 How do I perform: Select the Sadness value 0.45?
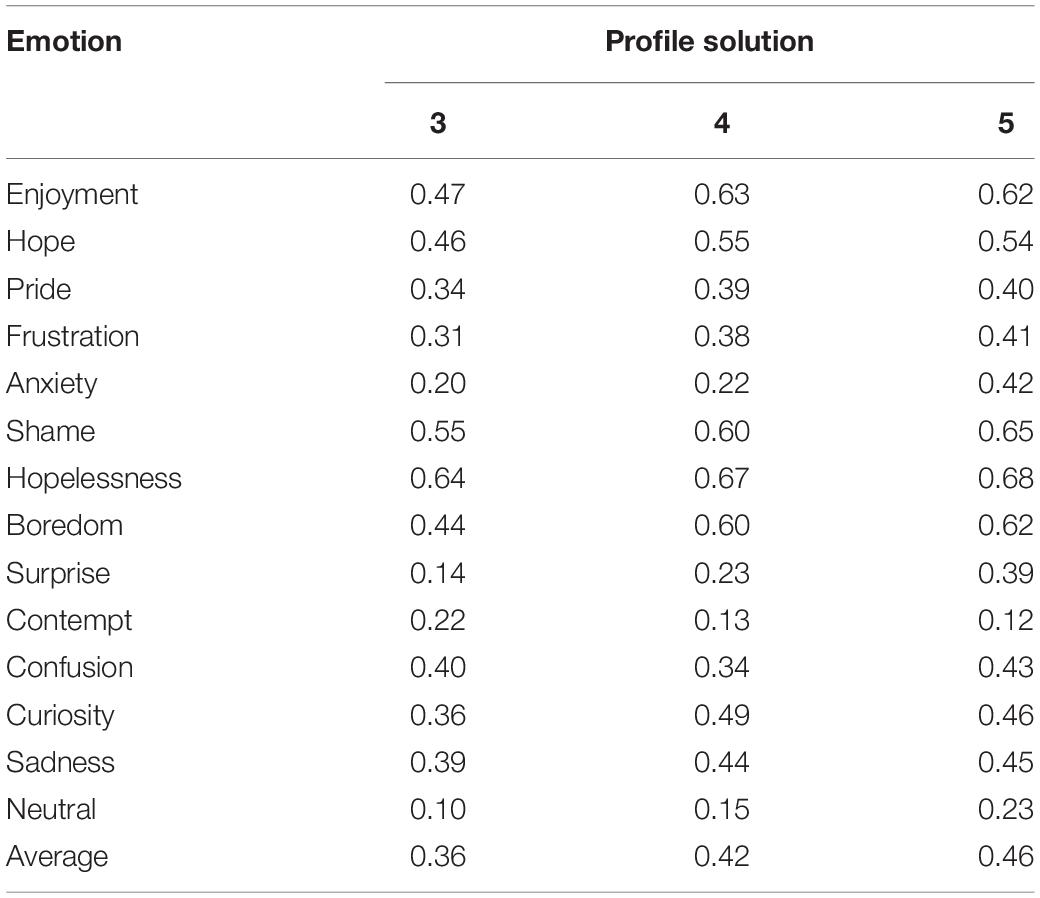point(1006,762)
